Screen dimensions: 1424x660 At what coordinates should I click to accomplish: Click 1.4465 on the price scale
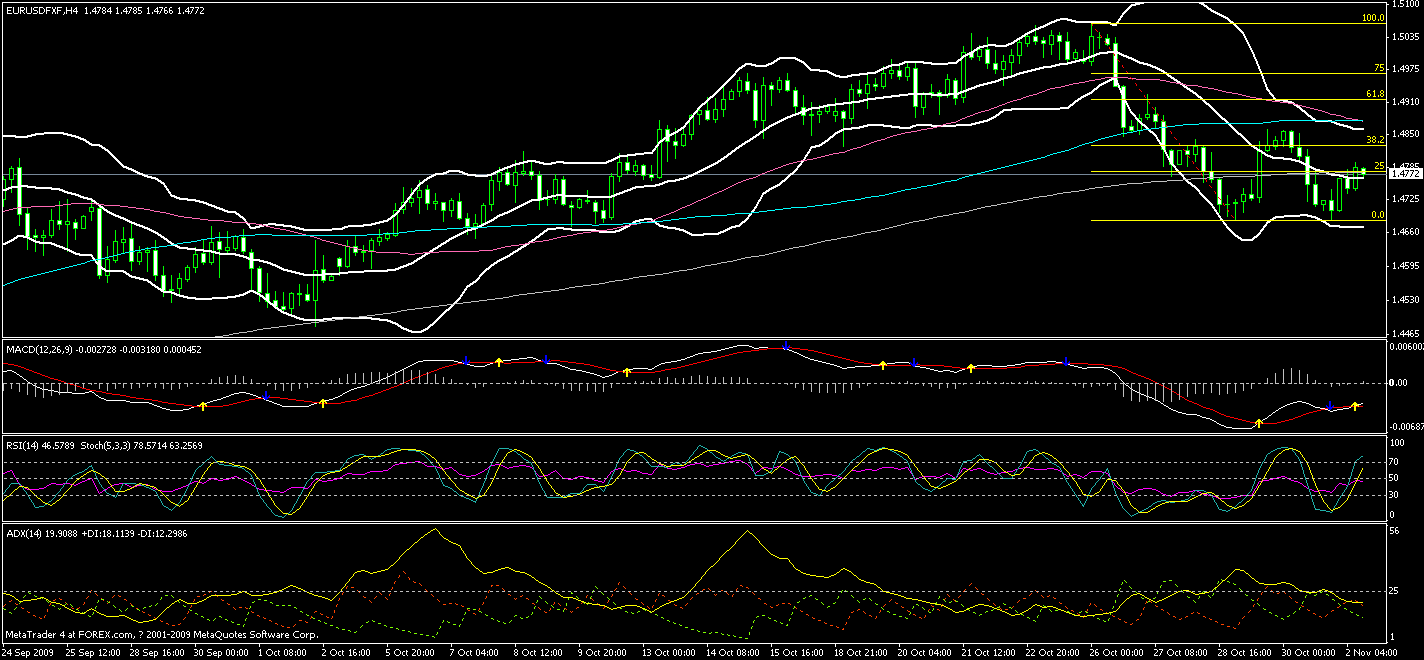pyautogui.click(x=1405, y=333)
